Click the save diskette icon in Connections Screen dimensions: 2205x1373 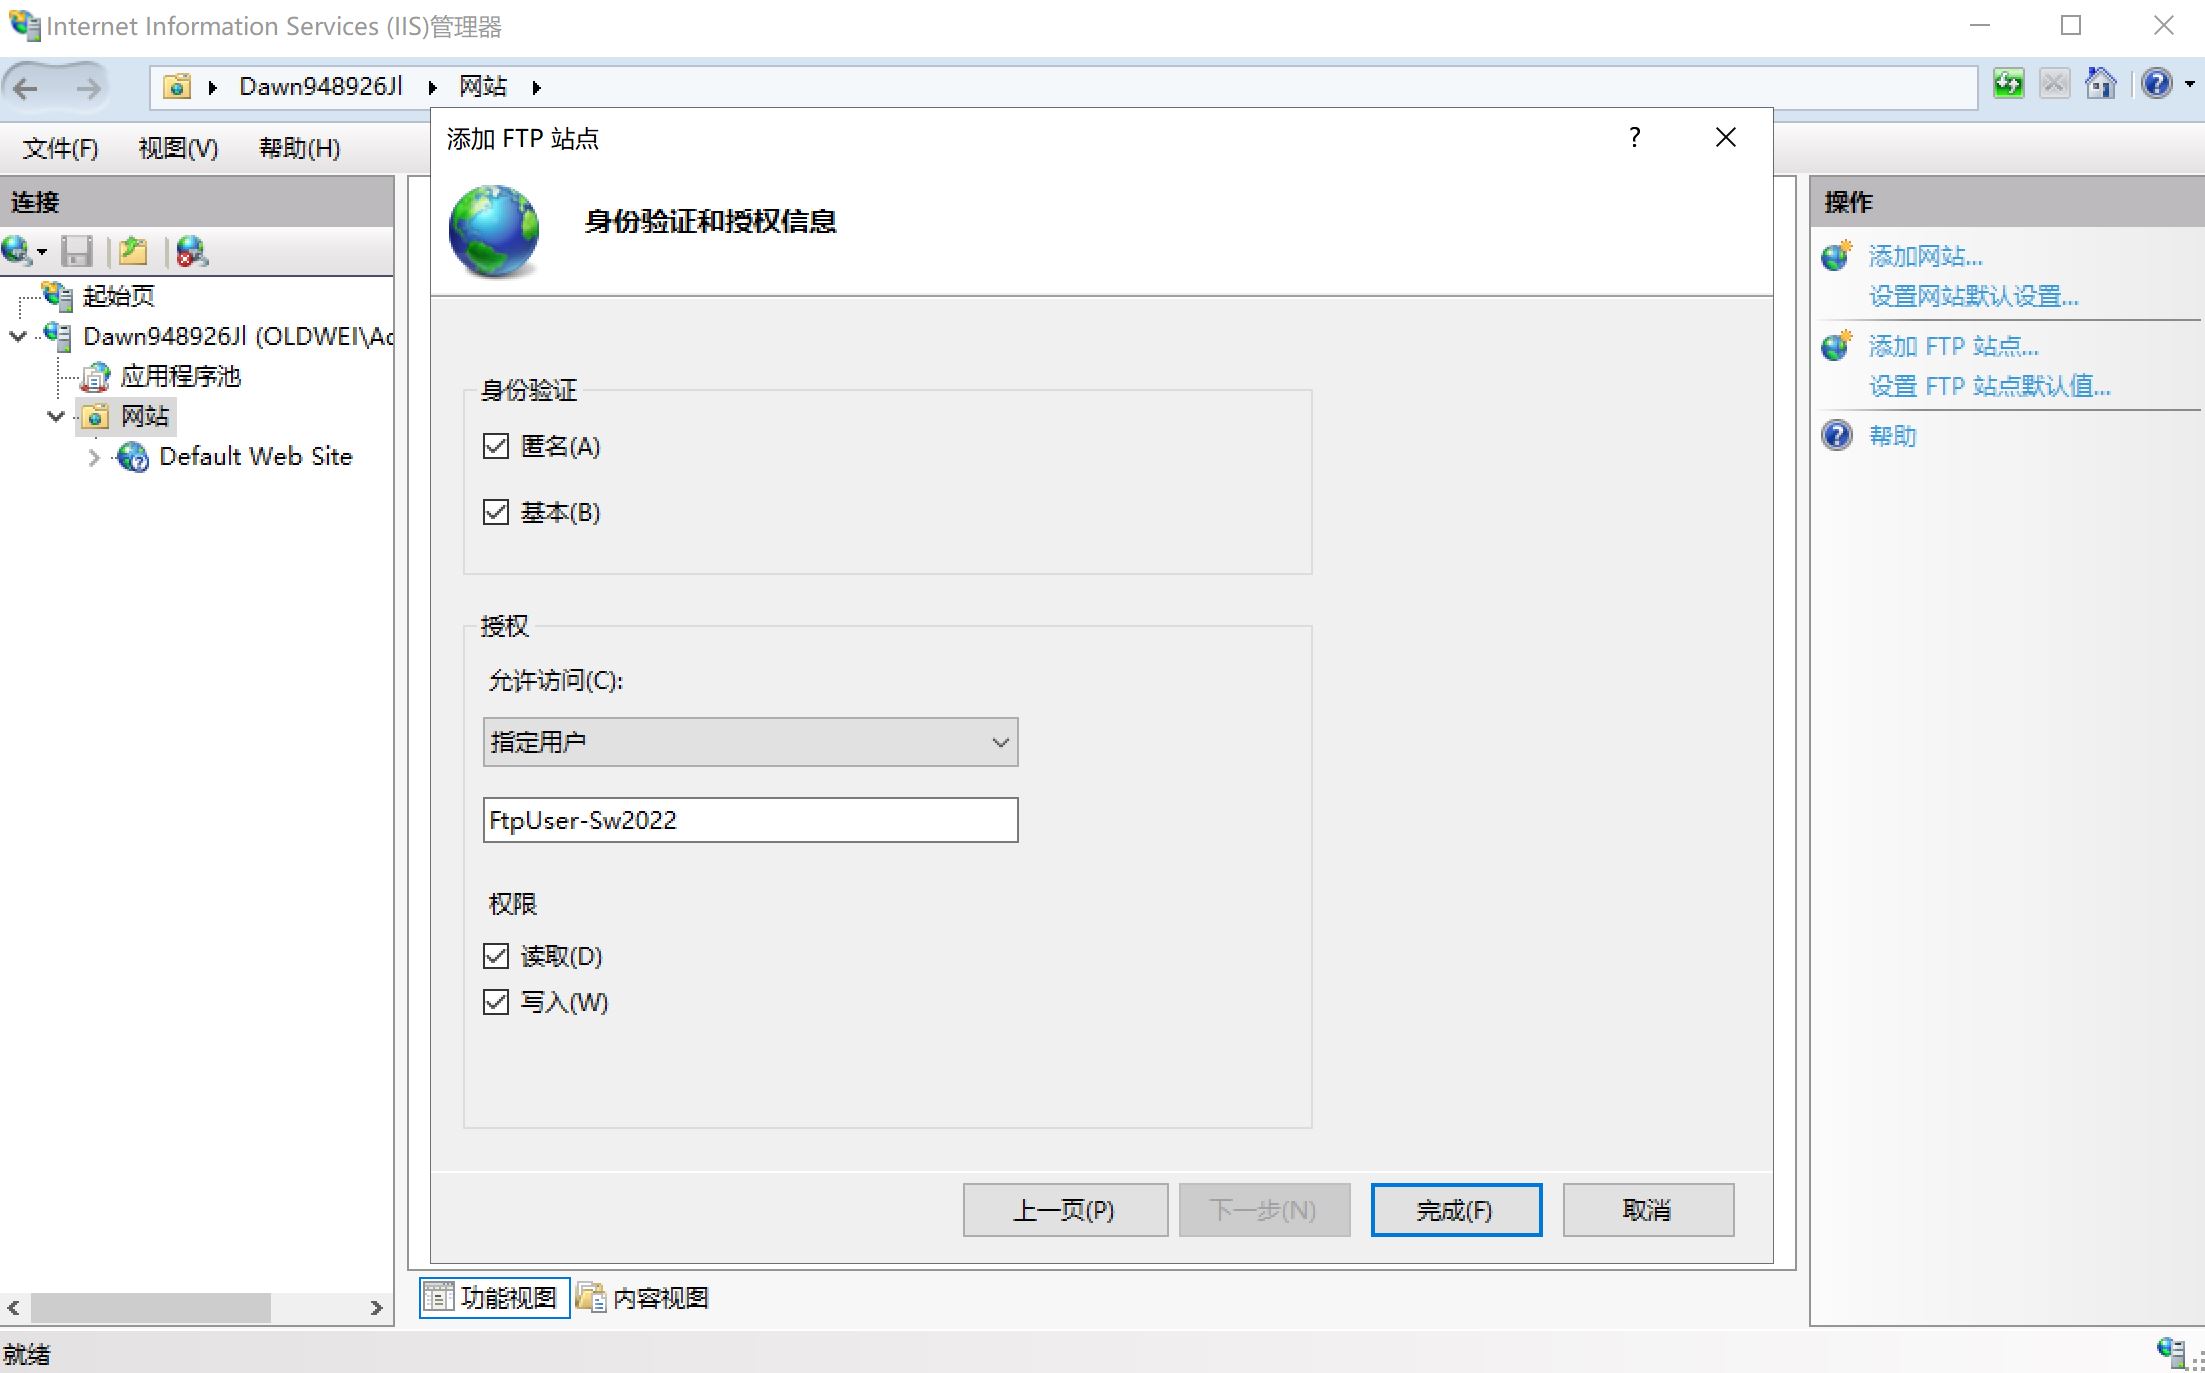tap(77, 251)
